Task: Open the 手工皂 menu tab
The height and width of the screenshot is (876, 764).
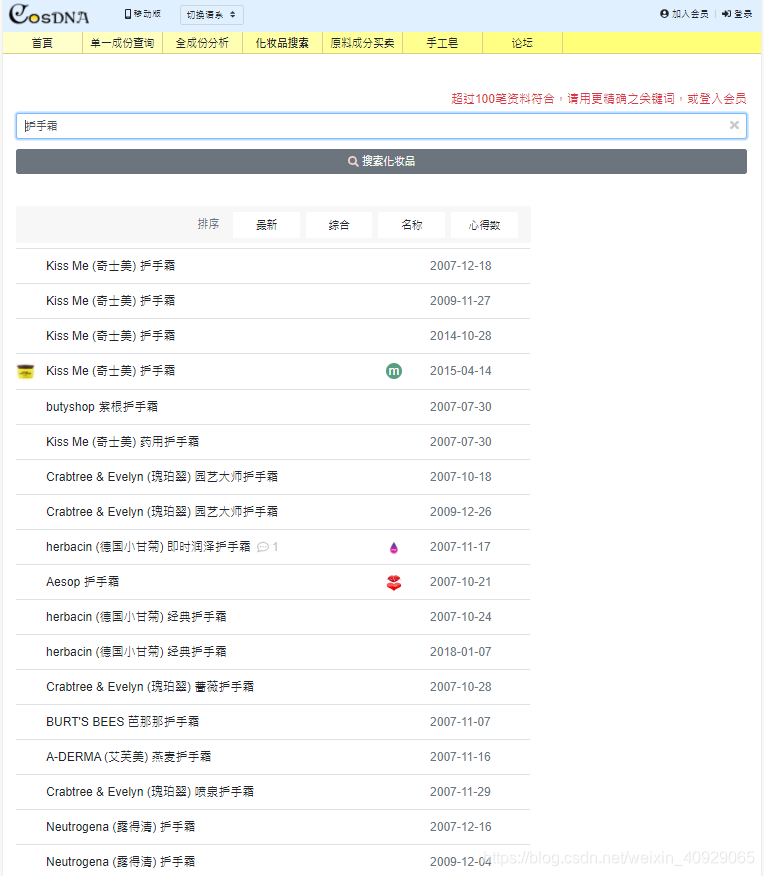Action: pyautogui.click(x=442, y=43)
